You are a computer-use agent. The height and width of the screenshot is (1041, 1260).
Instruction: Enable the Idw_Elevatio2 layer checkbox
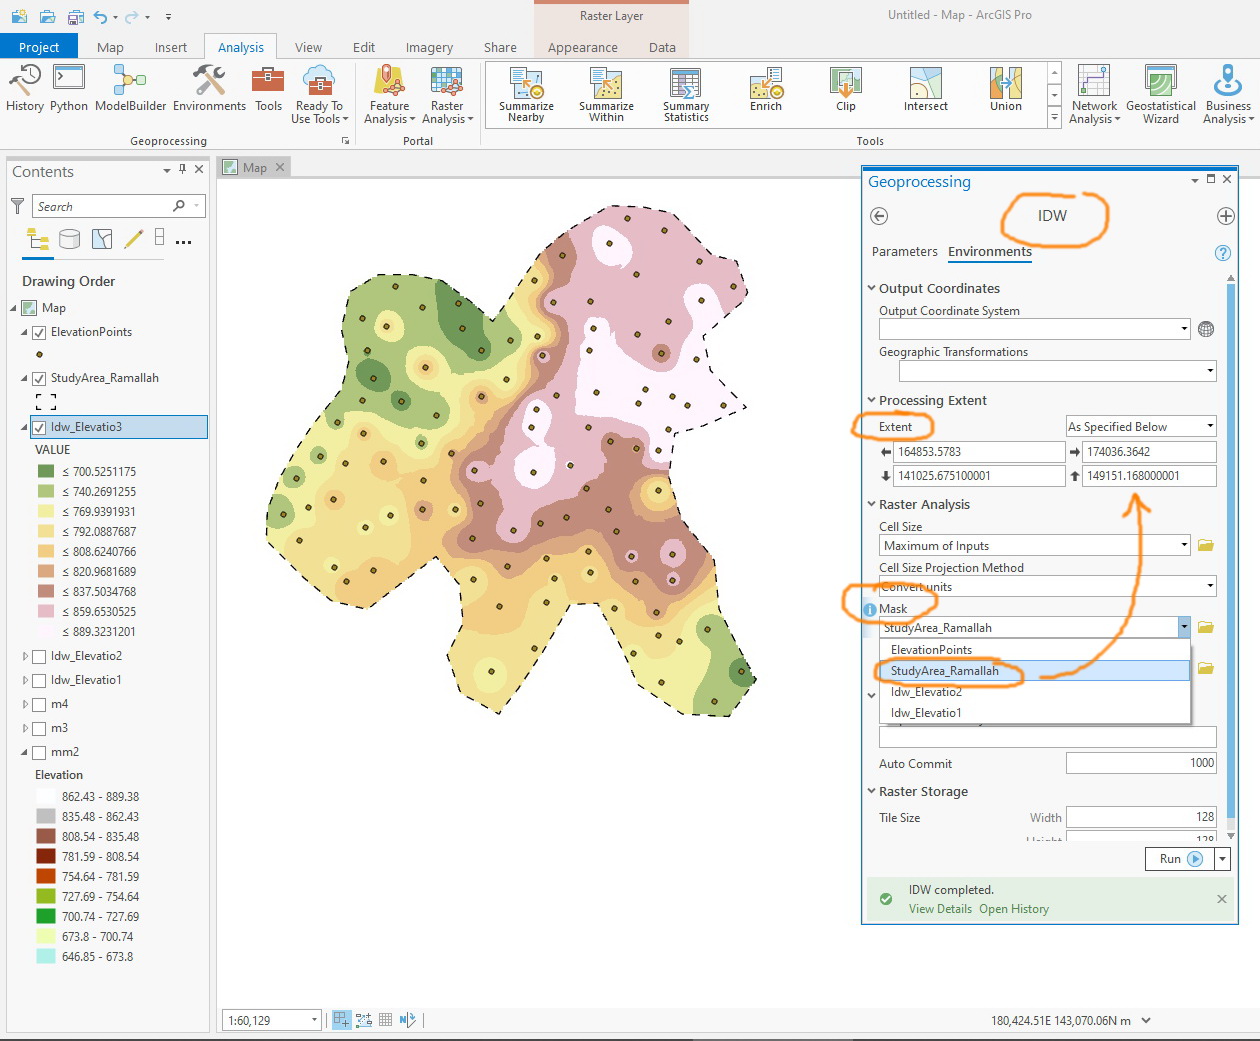pyautogui.click(x=39, y=656)
